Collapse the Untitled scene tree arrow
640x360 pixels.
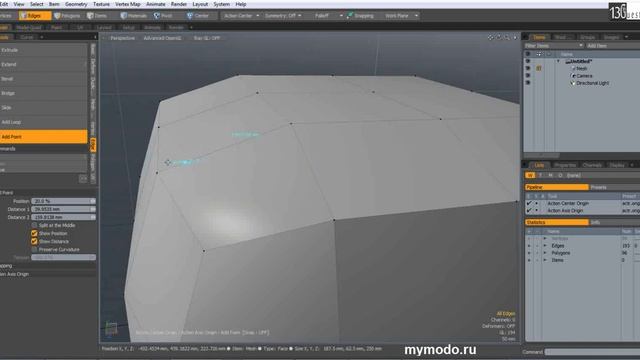pyautogui.click(x=558, y=61)
